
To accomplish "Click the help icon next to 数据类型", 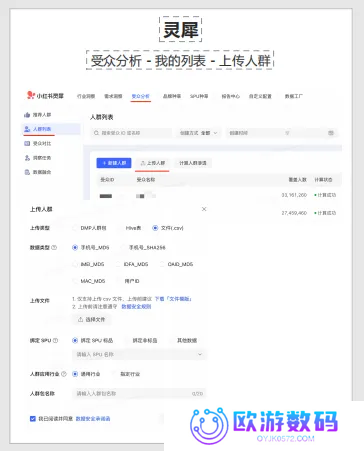I will click(54, 247).
